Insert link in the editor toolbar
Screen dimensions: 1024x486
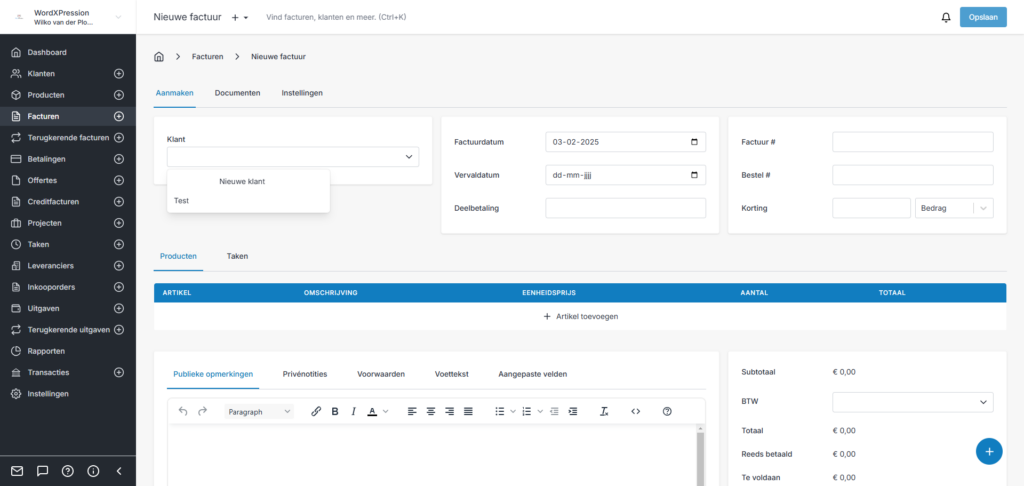pyautogui.click(x=316, y=412)
